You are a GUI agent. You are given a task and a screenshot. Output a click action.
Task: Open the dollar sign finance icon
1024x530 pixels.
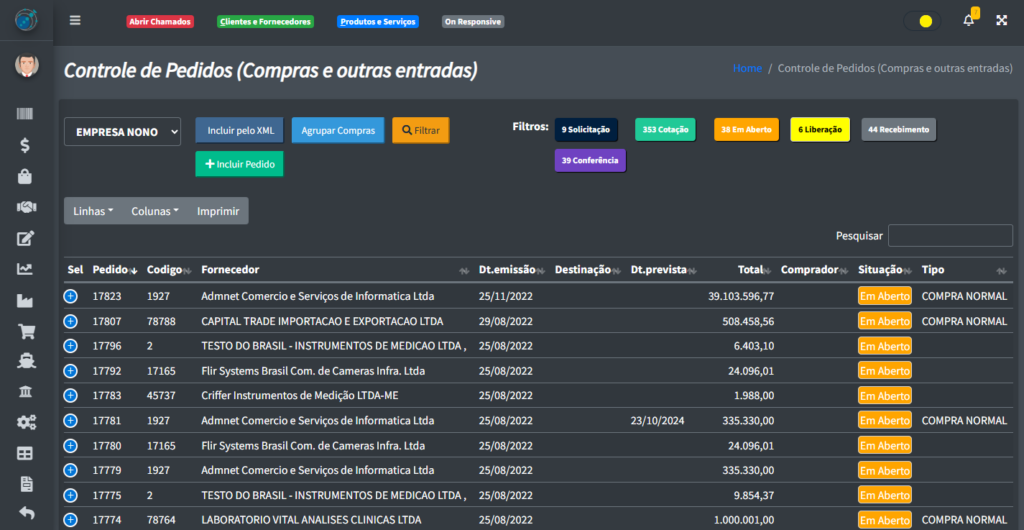(26, 146)
